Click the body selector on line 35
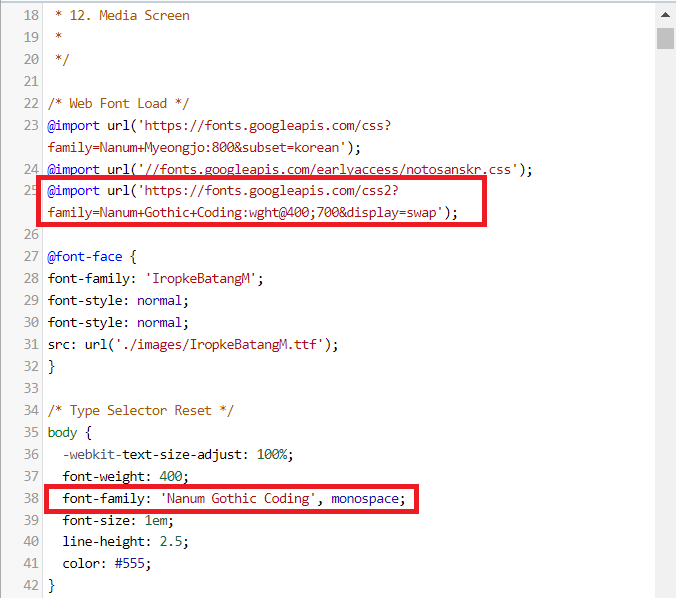This screenshot has width=676, height=598. point(62,432)
